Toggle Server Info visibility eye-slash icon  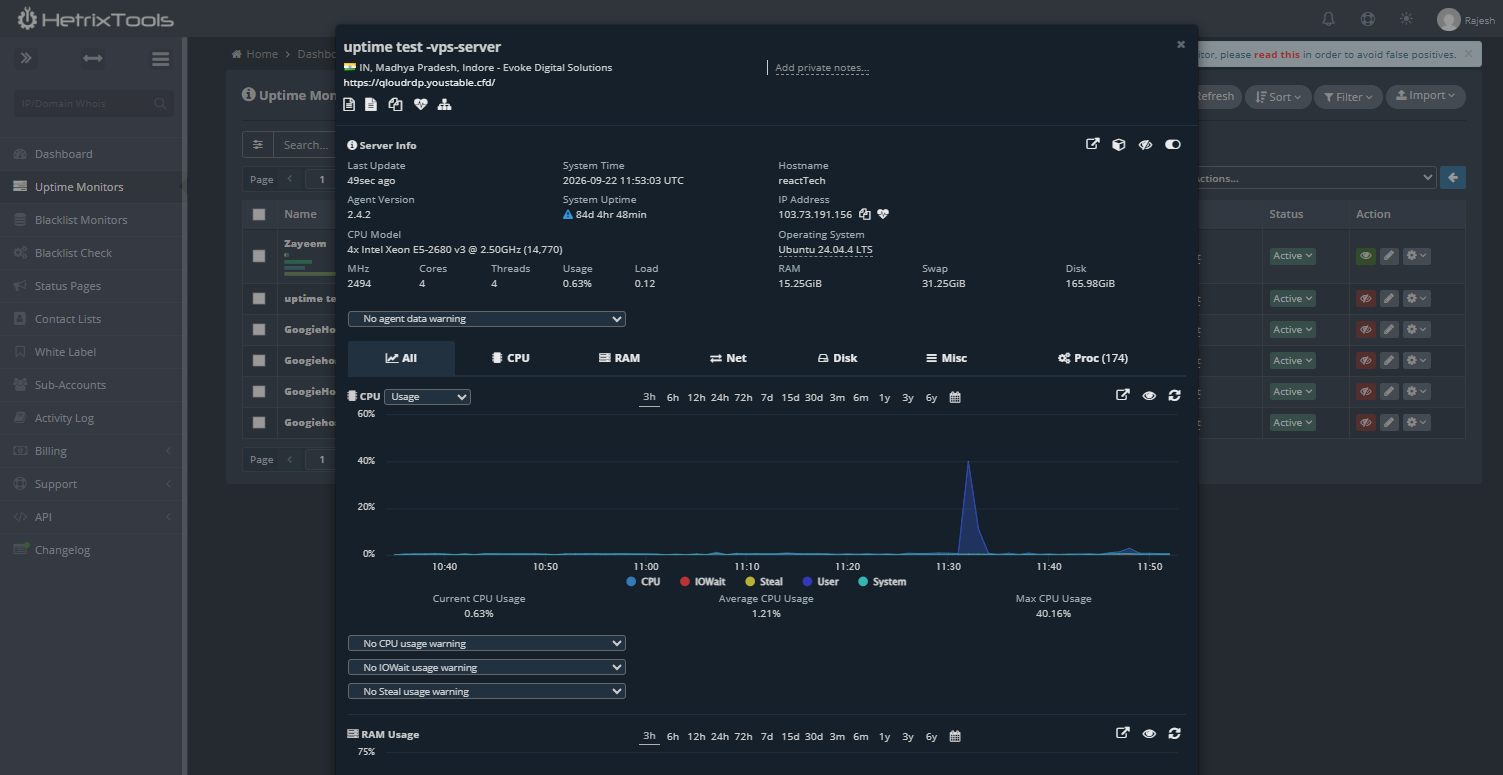[x=1146, y=144]
